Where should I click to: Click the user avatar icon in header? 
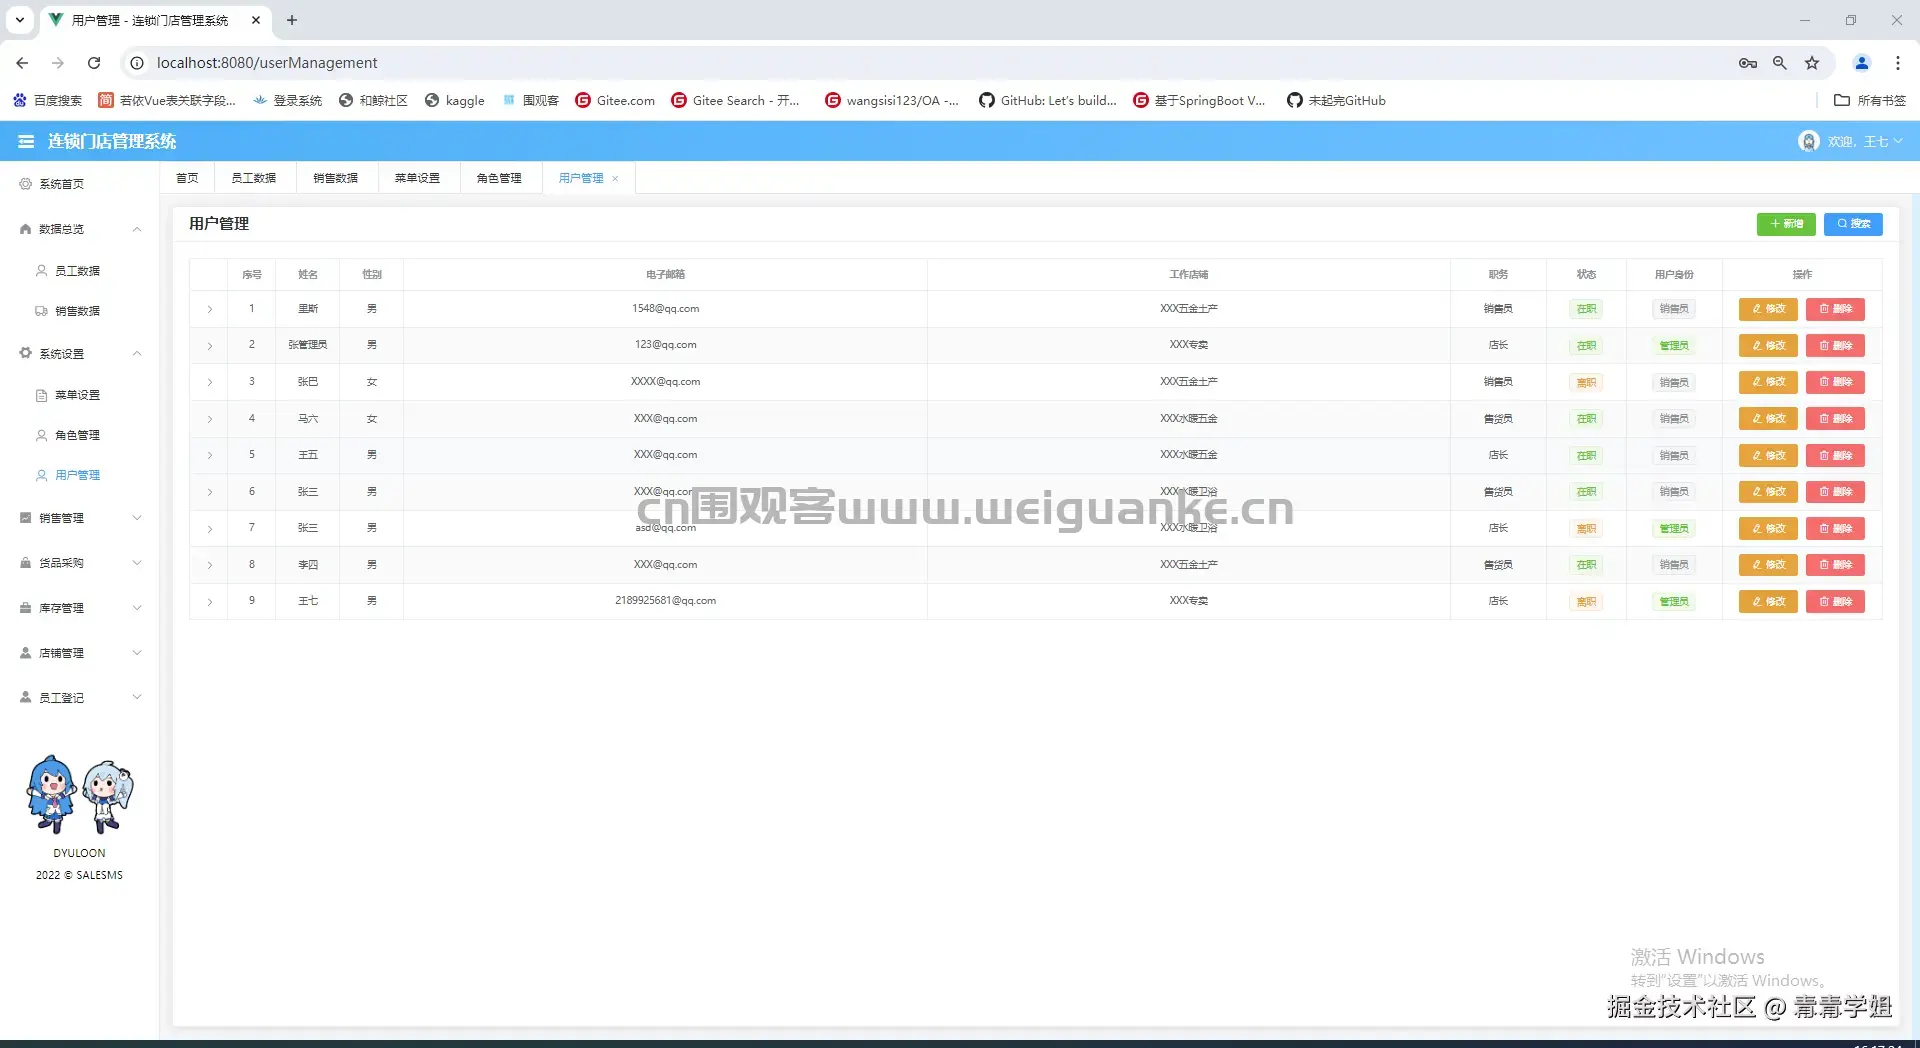click(1808, 142)
